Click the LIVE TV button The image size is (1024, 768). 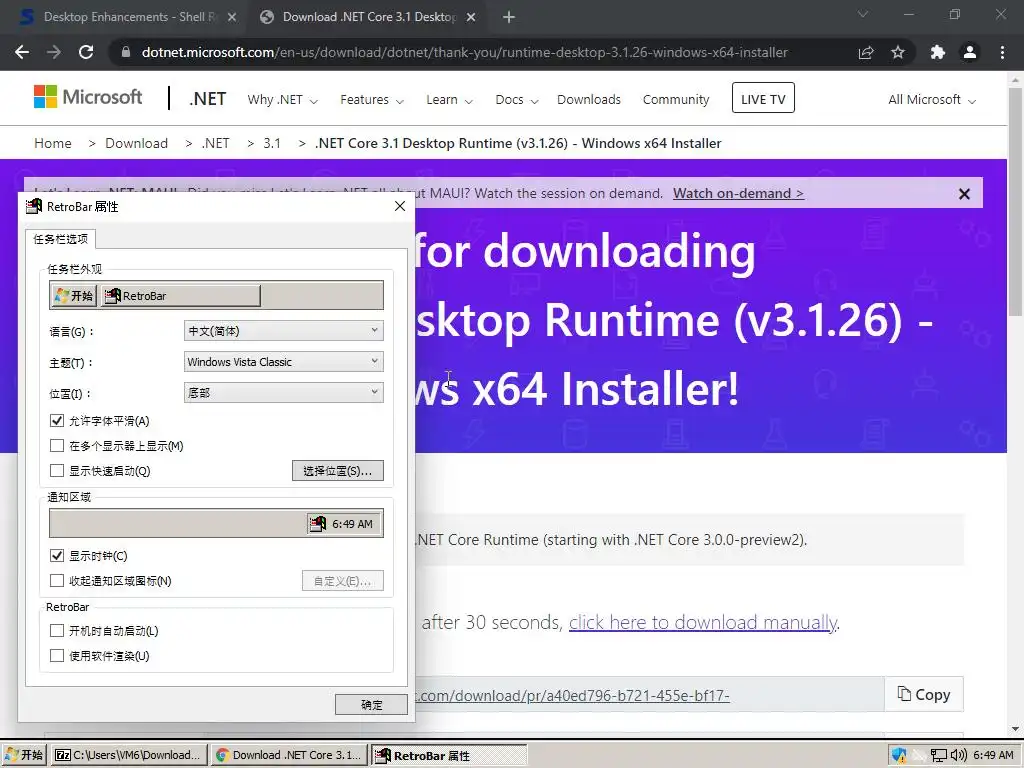[763, 99]
